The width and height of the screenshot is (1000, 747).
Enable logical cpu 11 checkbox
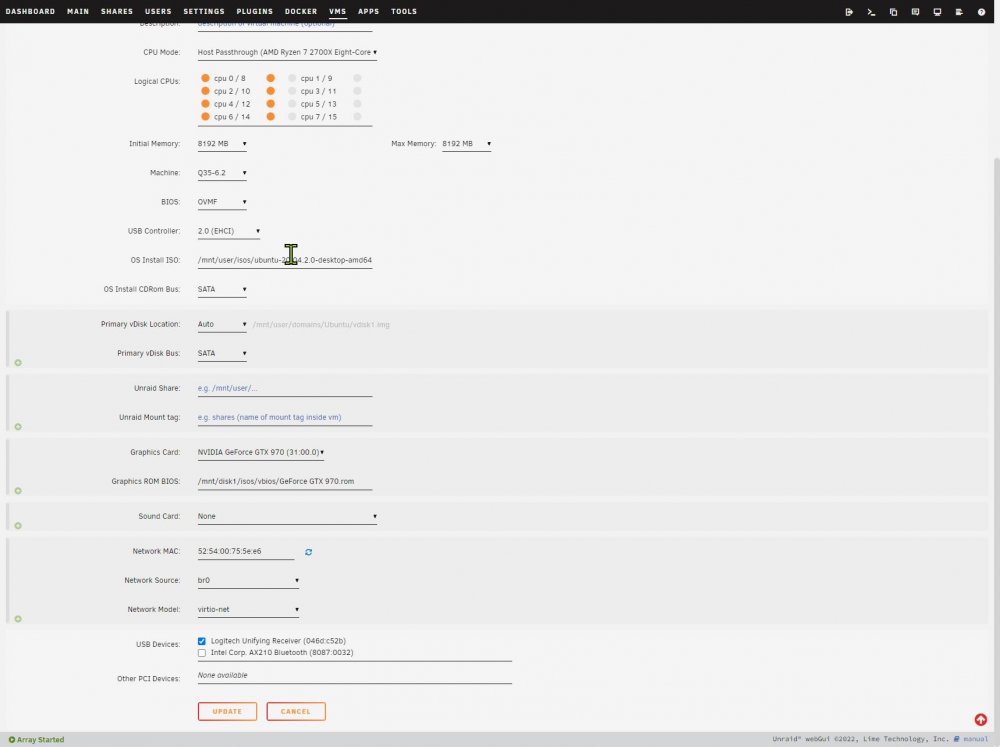pos(357,91)
